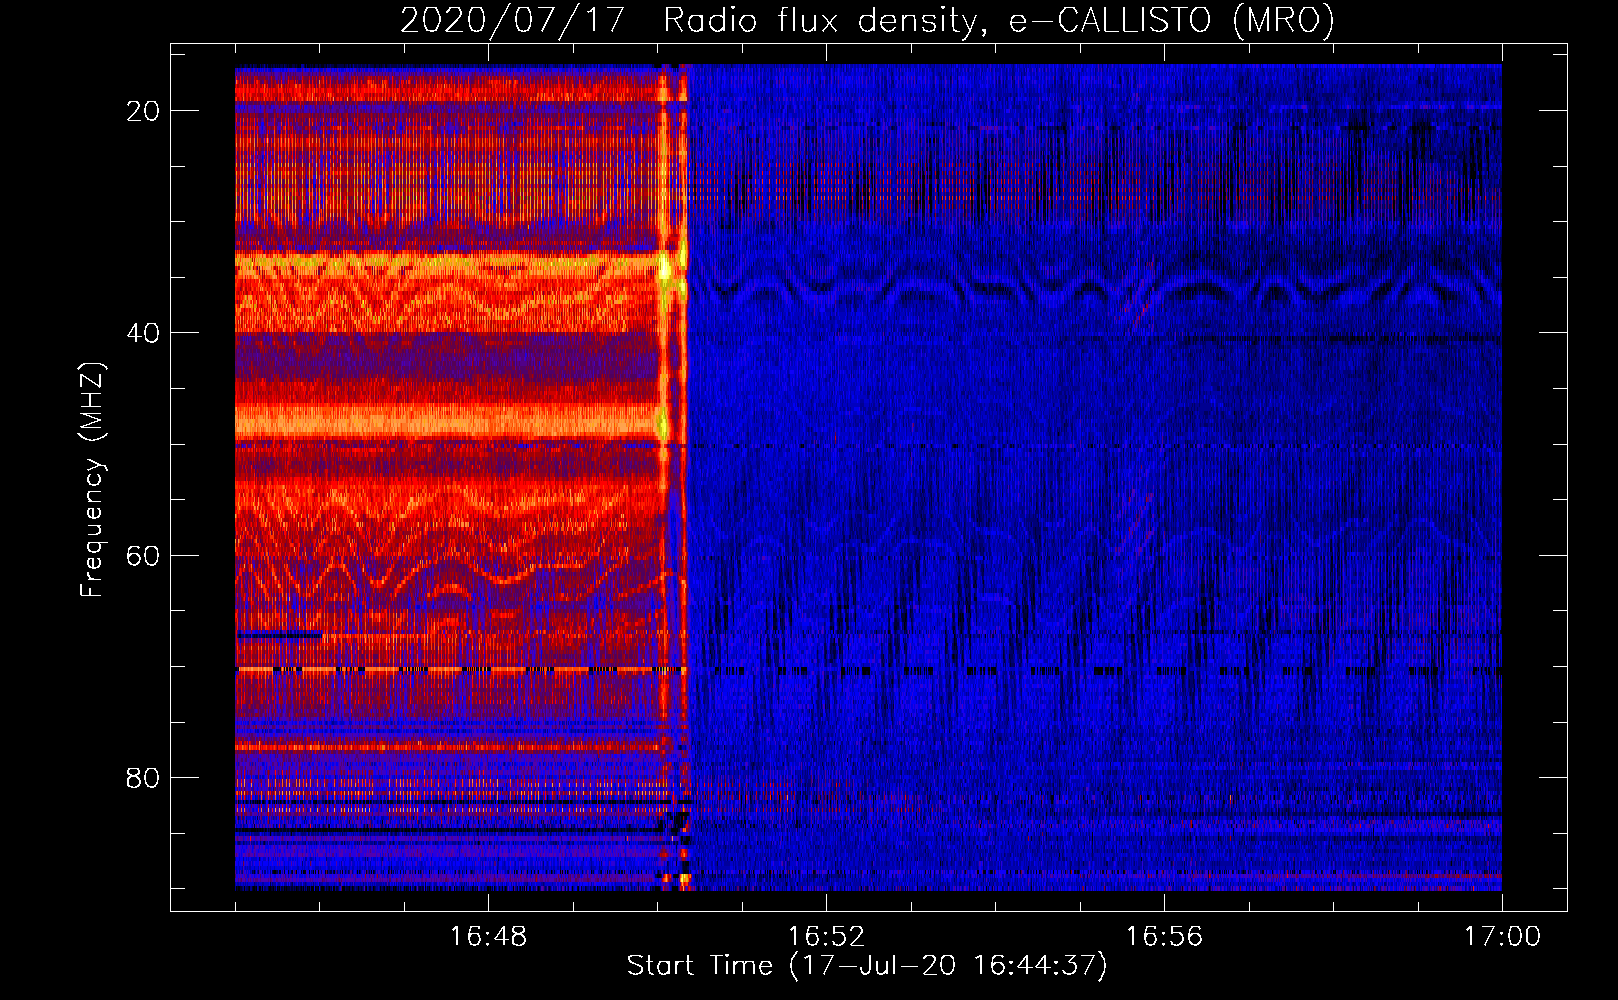Click the 40 MHz frequency tick label
This screenshot has width=1618, height=1000.
143,333
